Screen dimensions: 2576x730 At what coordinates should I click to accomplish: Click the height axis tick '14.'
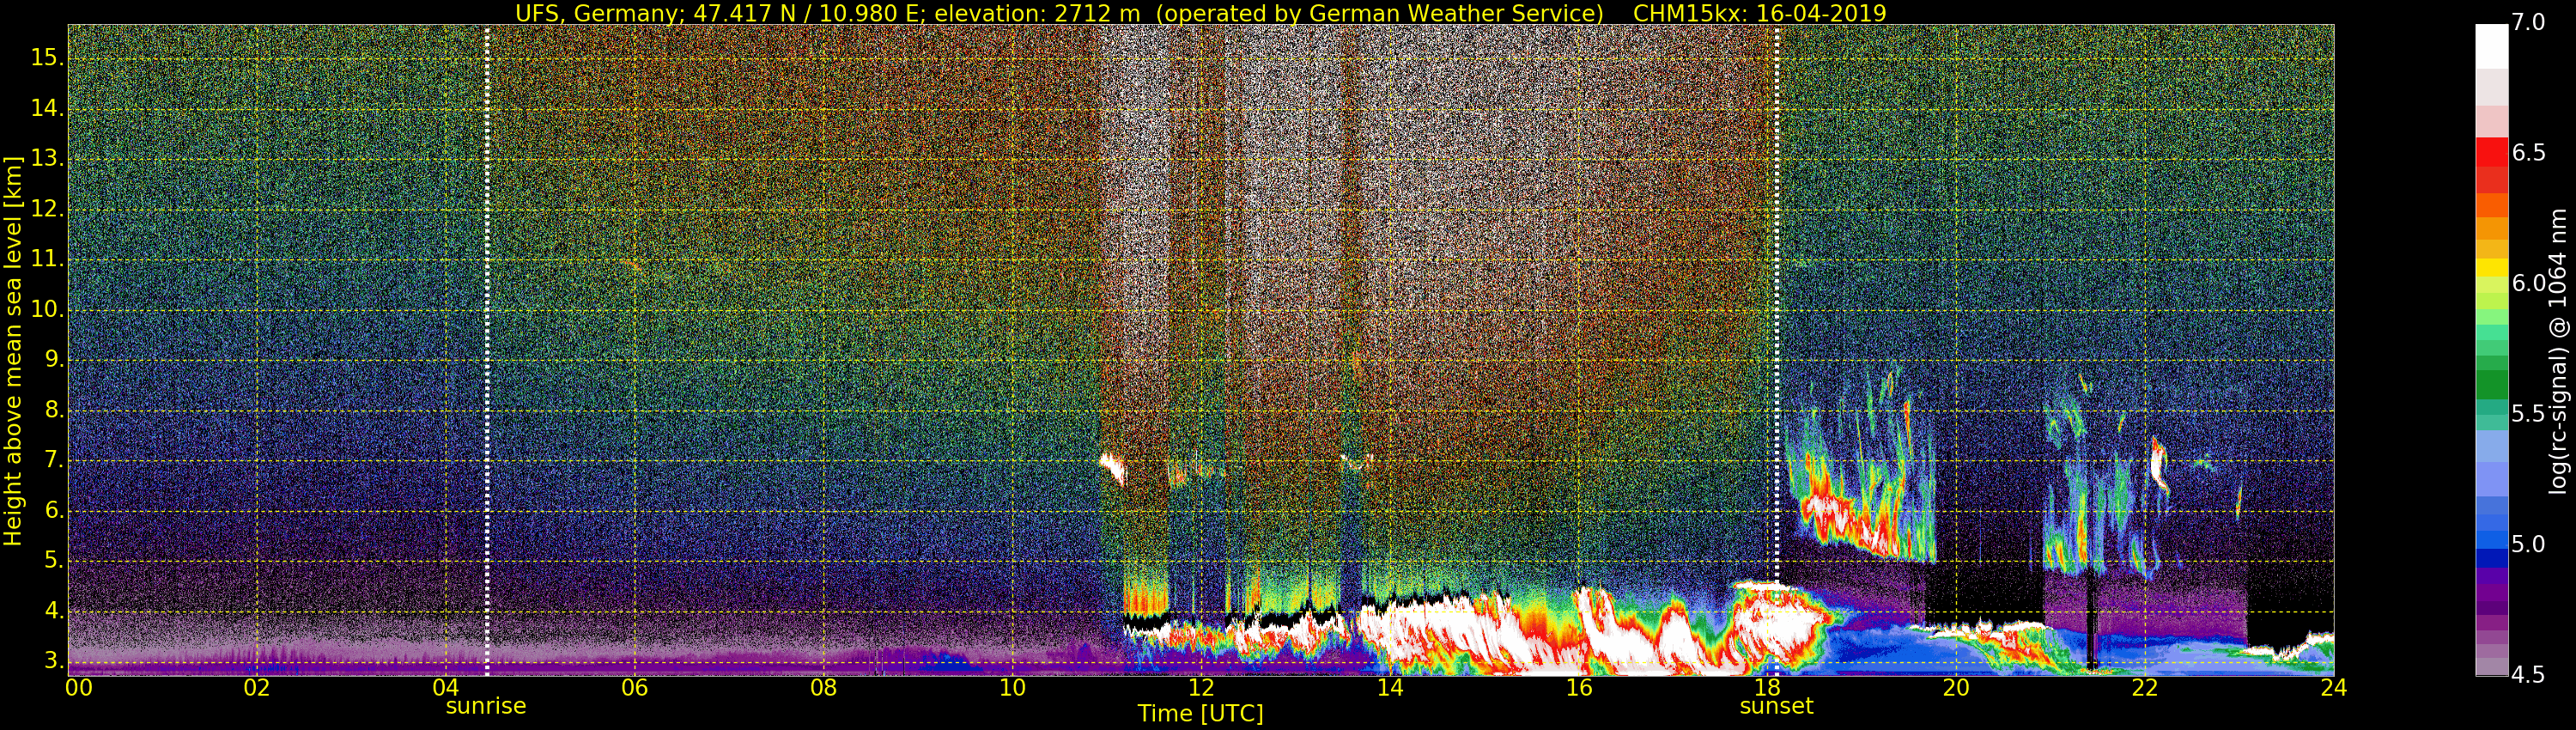coord(47,108)
